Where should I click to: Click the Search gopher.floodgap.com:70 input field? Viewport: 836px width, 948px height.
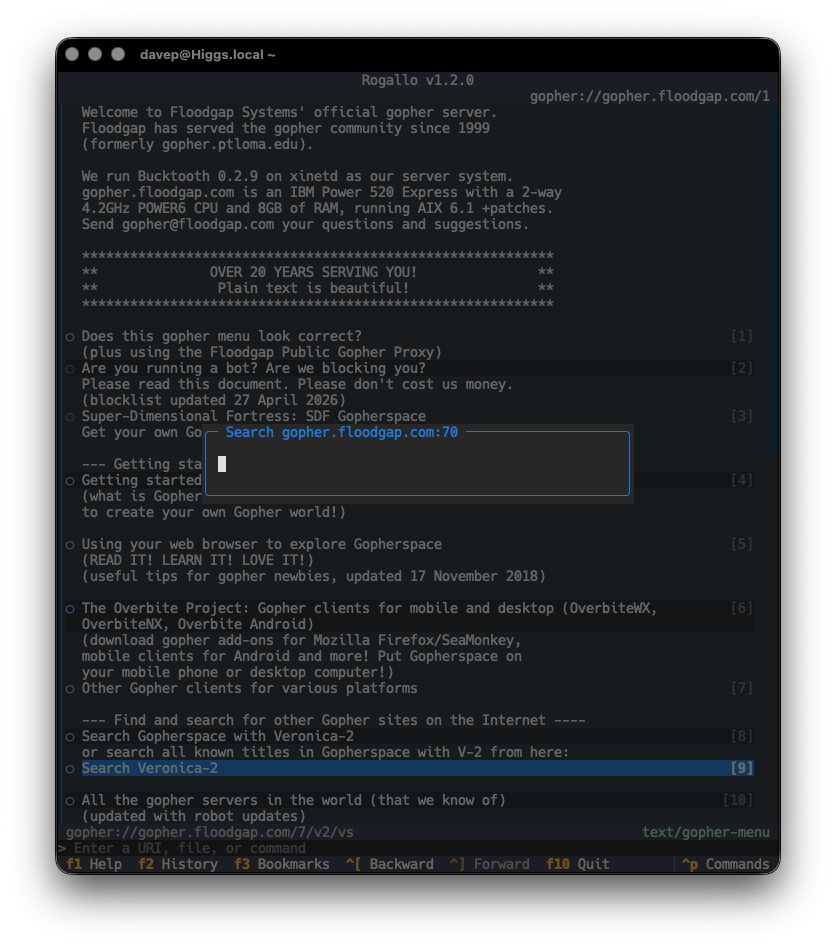417,464
